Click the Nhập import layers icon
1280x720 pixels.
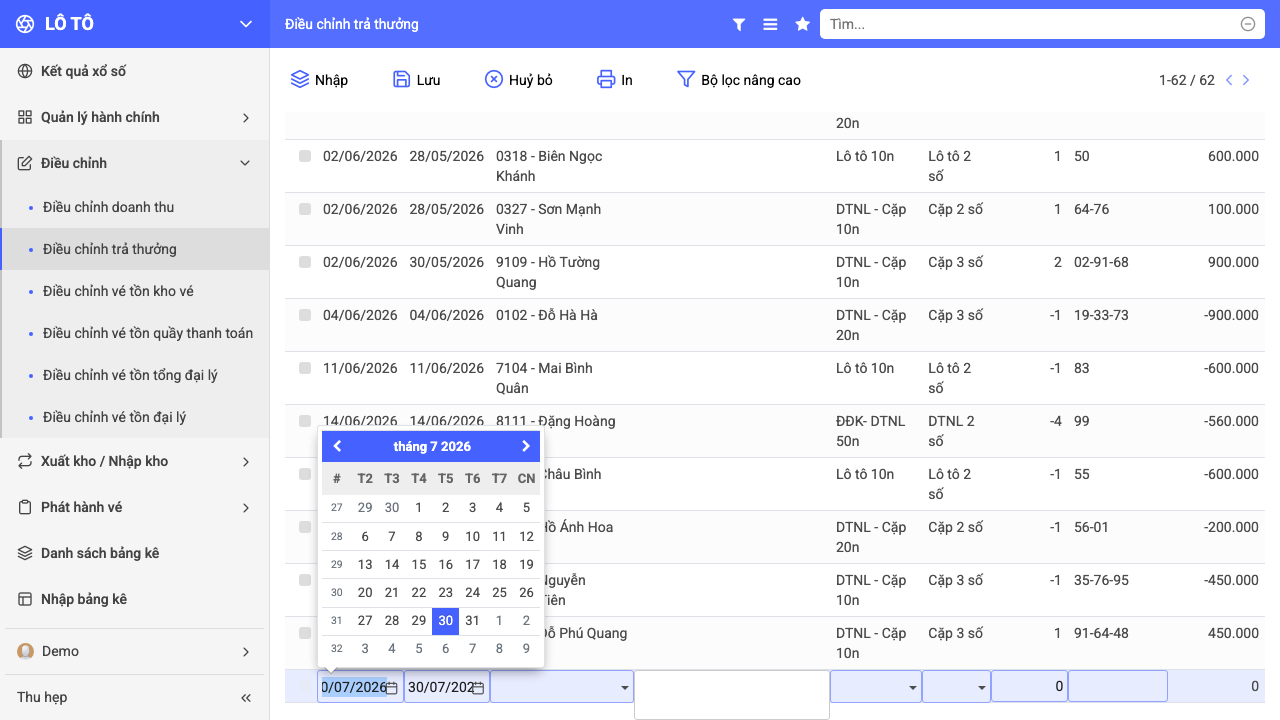pos(300,80)
